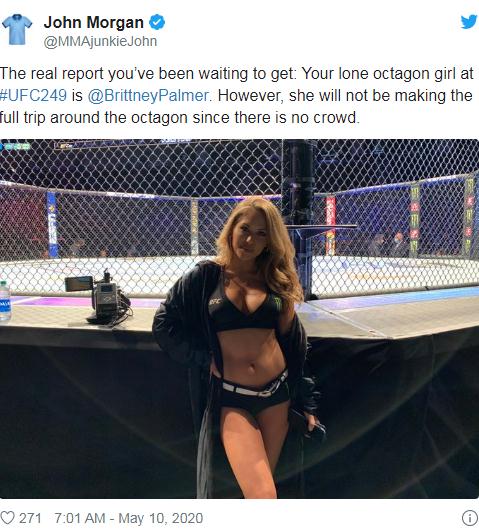
Task: Click the white belt in the photo
Action: click(255, 387)
